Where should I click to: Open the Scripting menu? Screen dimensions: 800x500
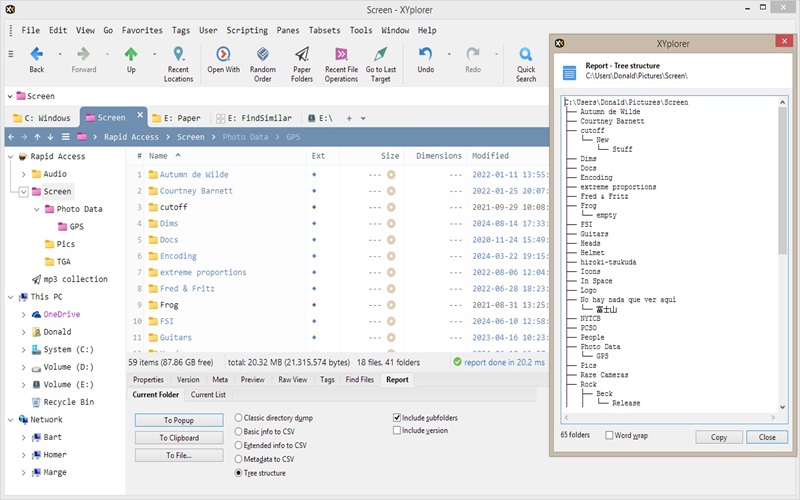tap(247, 30)
